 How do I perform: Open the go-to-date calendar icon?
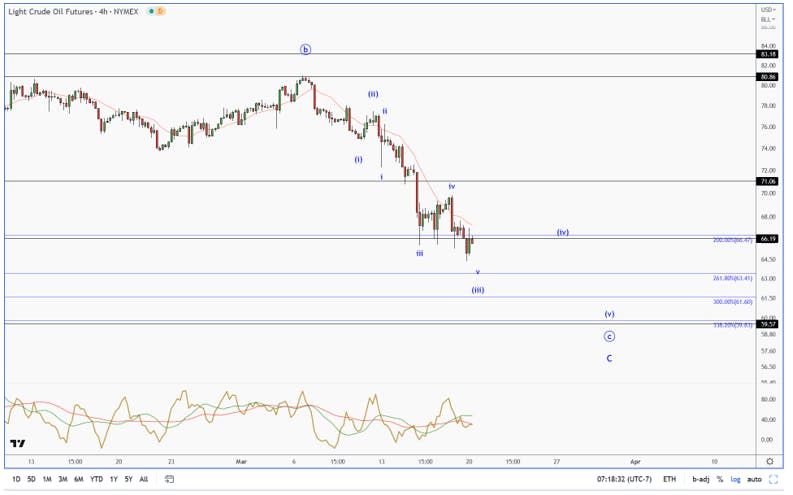(x=169, y=479)
